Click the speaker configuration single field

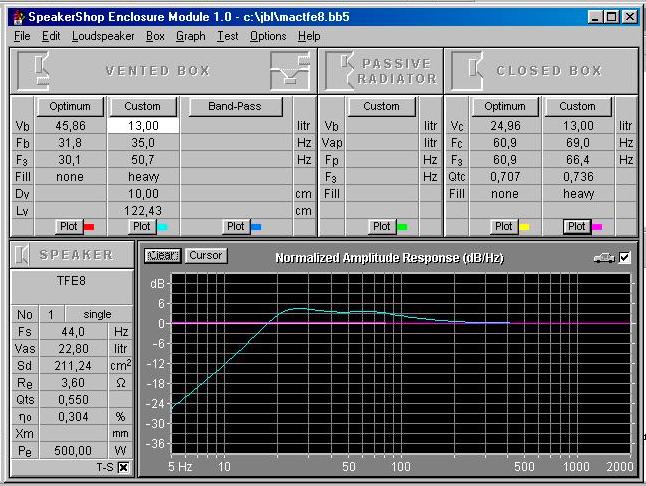tap(98, 315)
